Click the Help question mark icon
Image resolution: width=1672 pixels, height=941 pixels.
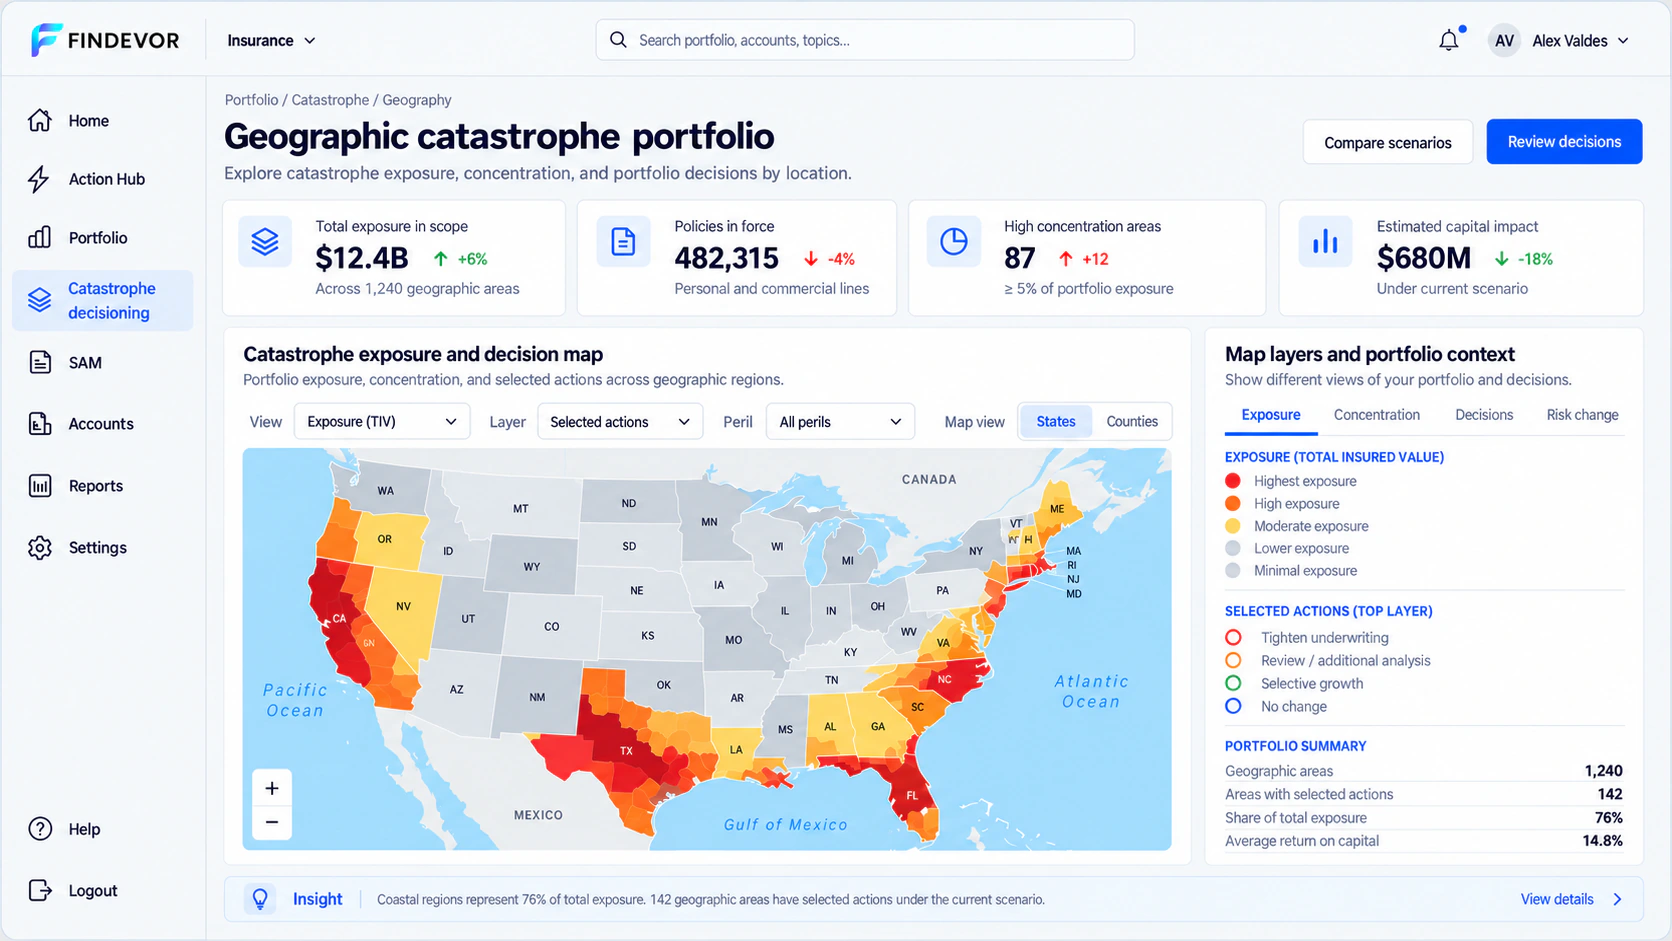[40, 829]
